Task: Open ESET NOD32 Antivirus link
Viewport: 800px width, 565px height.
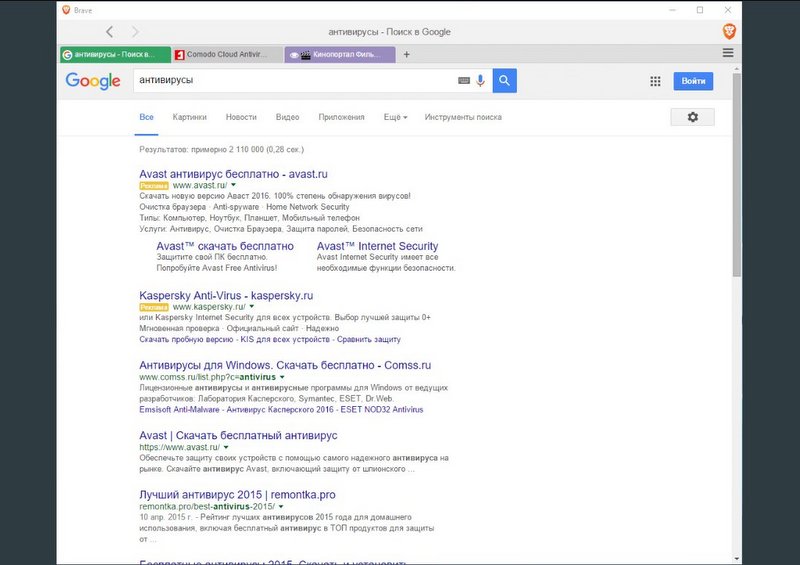Action: pyautogui.click(x=382, y=410)
